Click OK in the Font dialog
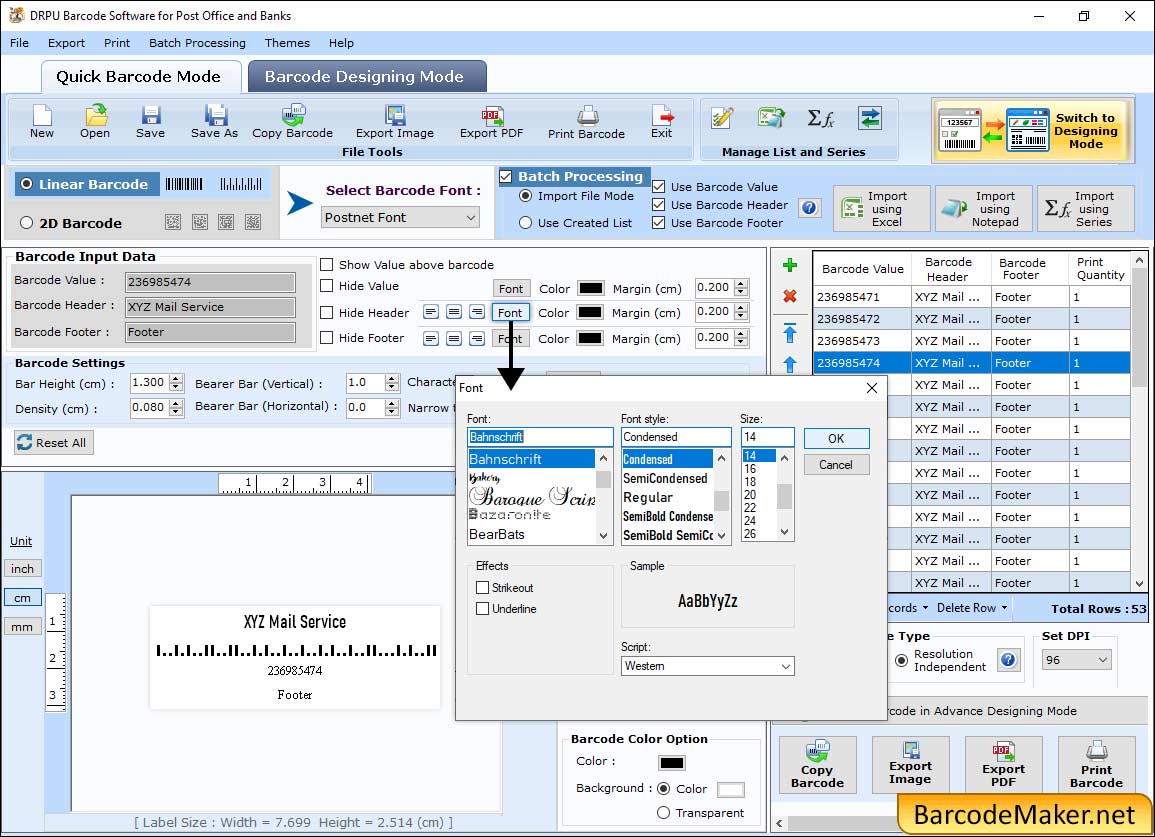Image resolution: width=1155 pixels, height=837 pixels. pos(836,438)
